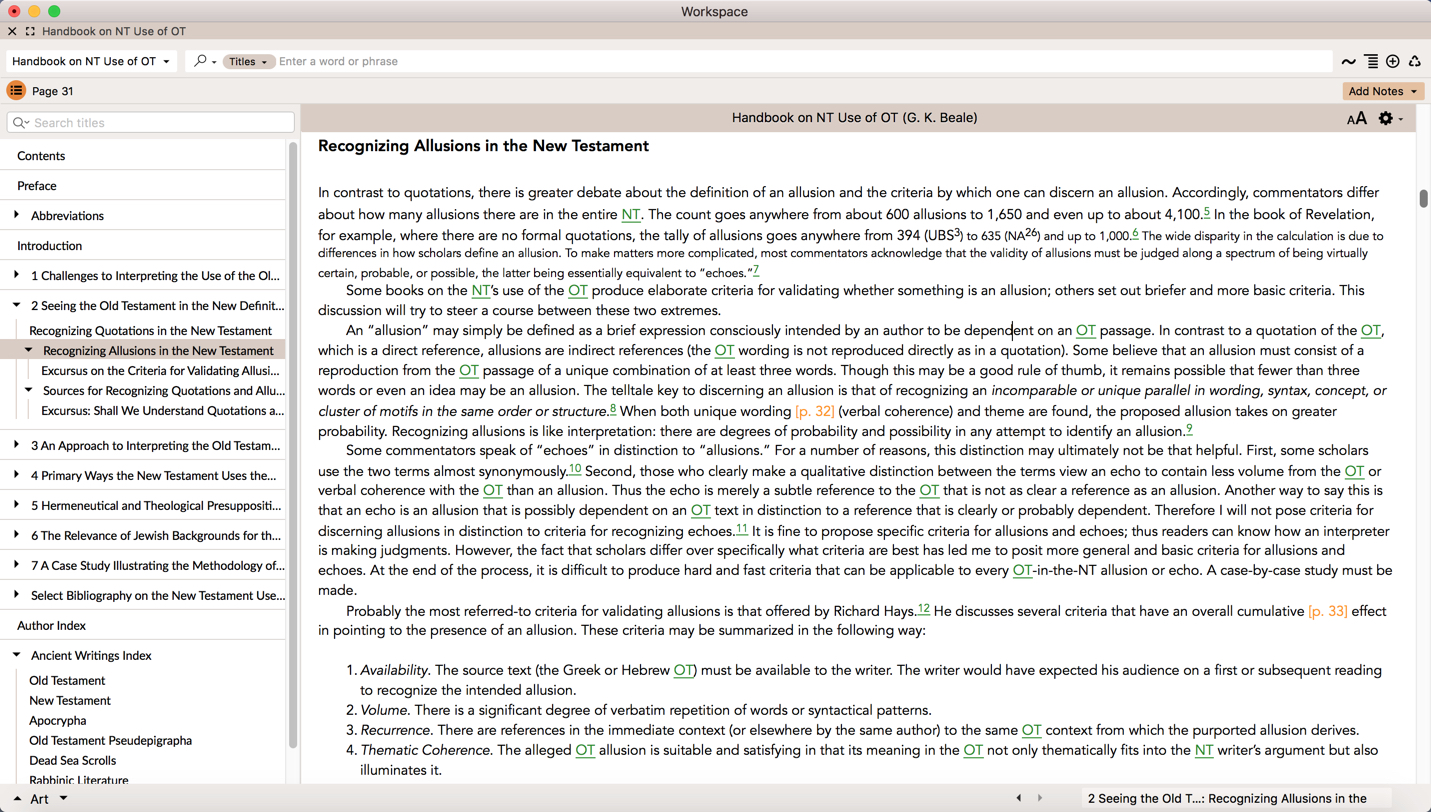The width and height of the screenshot is (1431, 812).
Task: Click the recycle triangle icon
Action: pos(1414,62)
